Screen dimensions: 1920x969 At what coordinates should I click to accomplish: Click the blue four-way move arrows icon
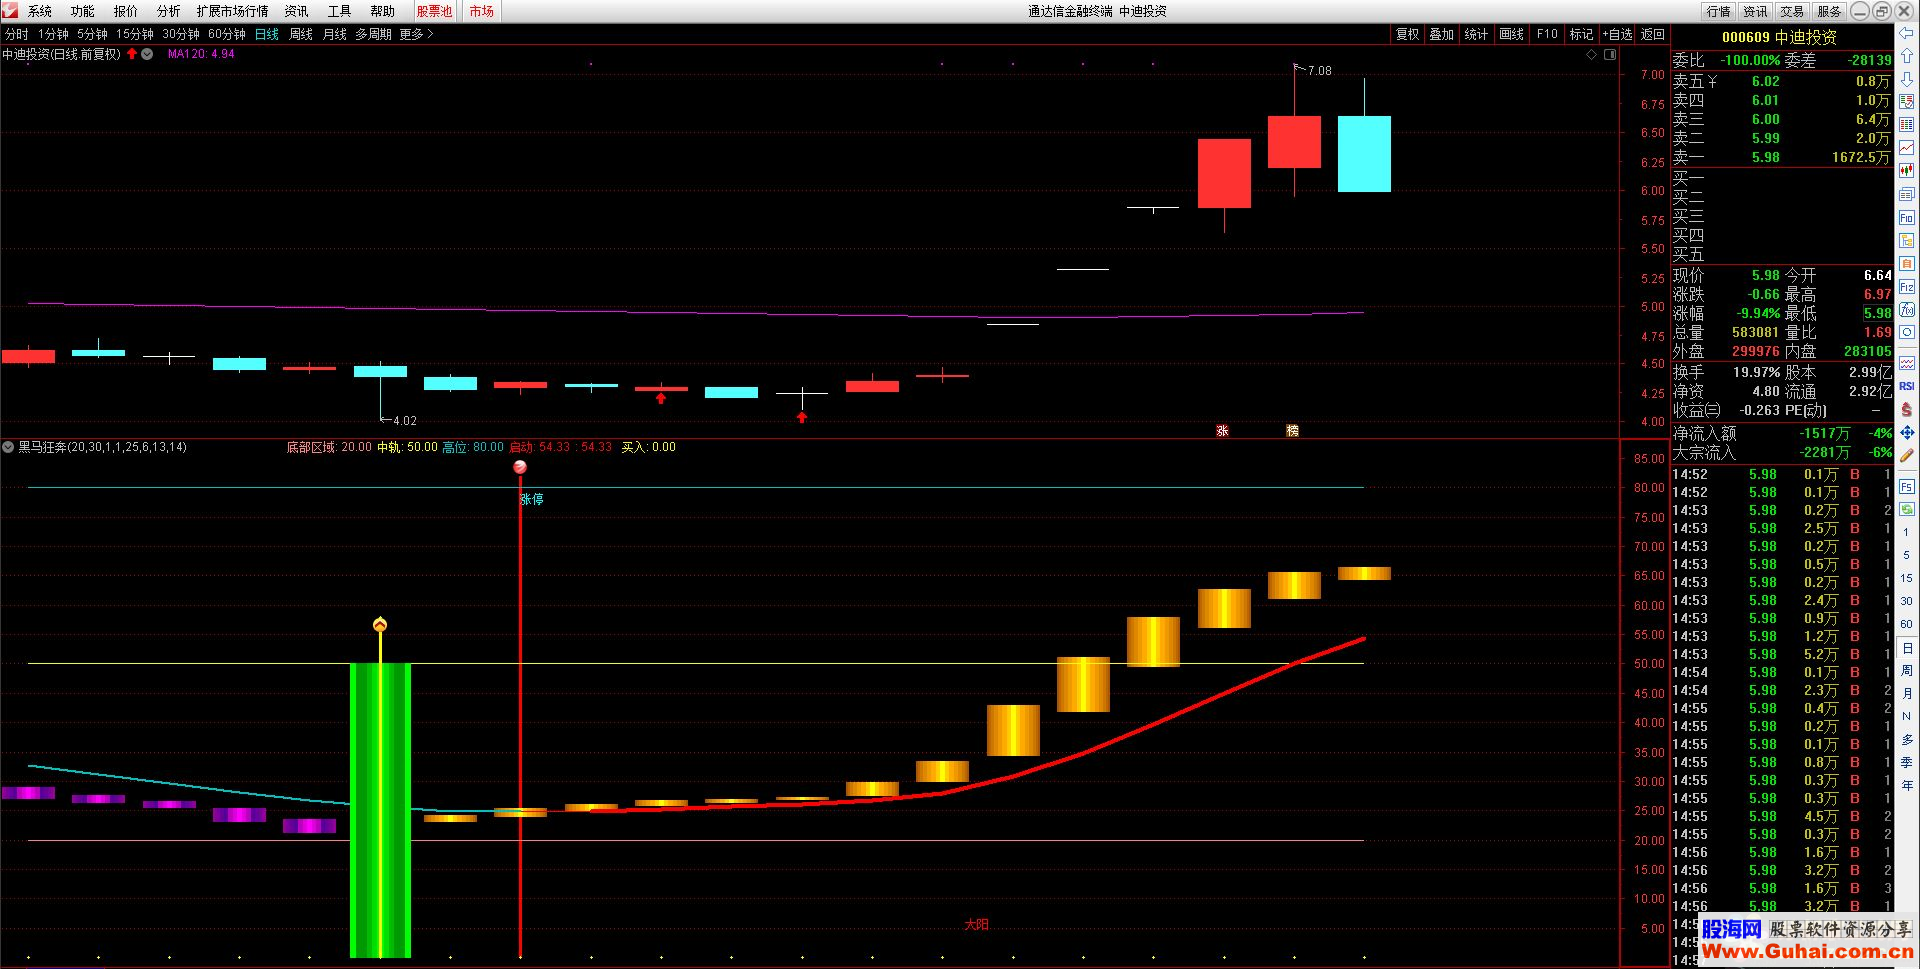1907,432
